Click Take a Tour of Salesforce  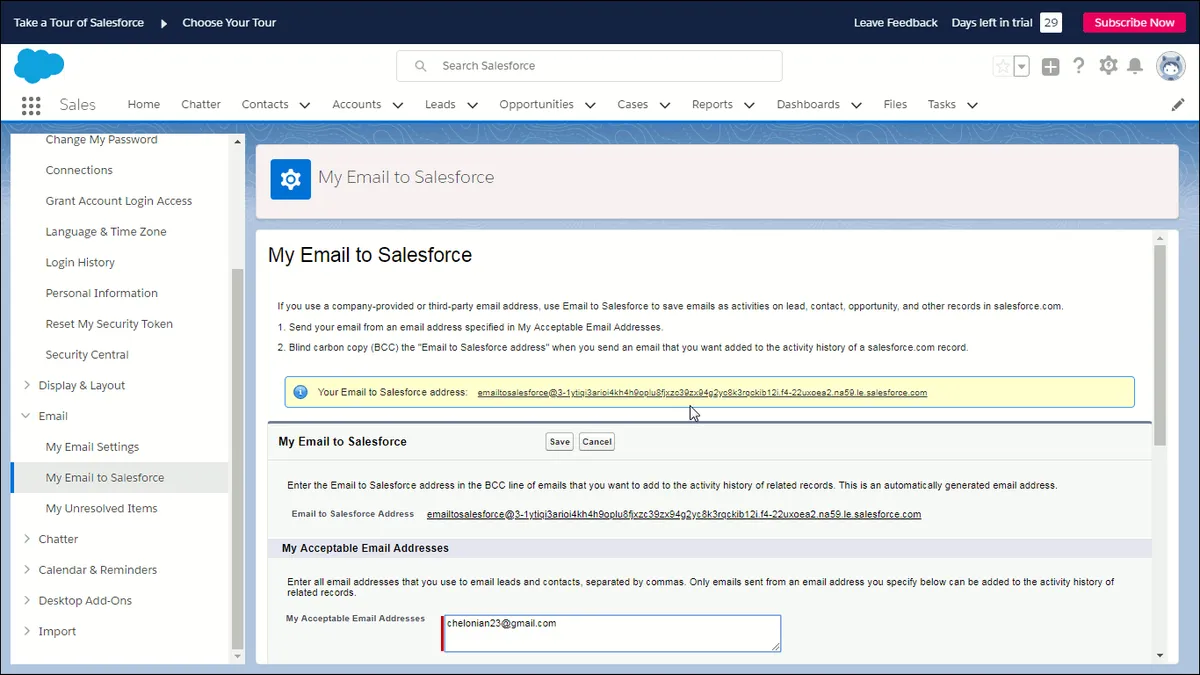click(x=79, y=23)
